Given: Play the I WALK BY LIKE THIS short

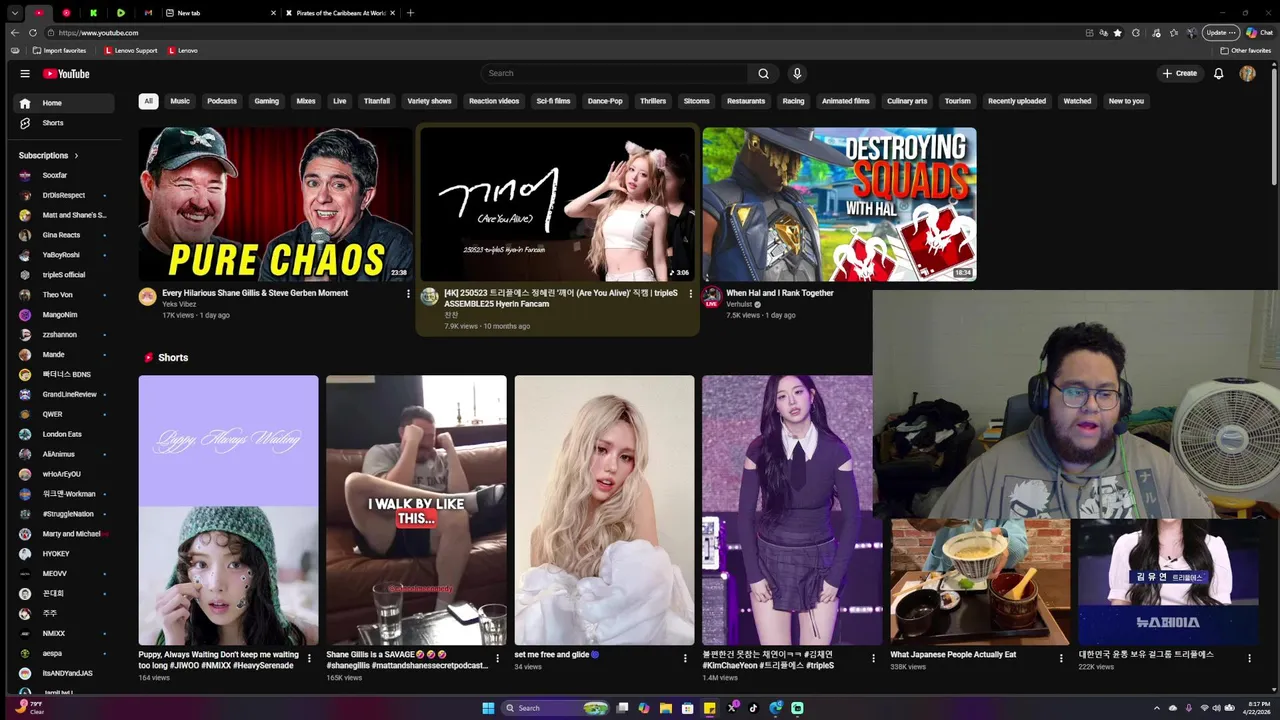Looking at the screenshot, I should coord(416,510).
